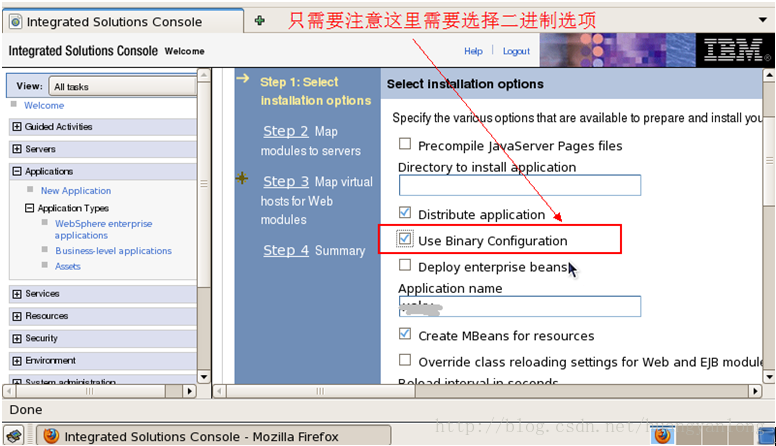Select Step 1 Select installation options
Image resolution: width=776 pixels, height=446 pixels.
pyautogui.click(x=315, y=91)
